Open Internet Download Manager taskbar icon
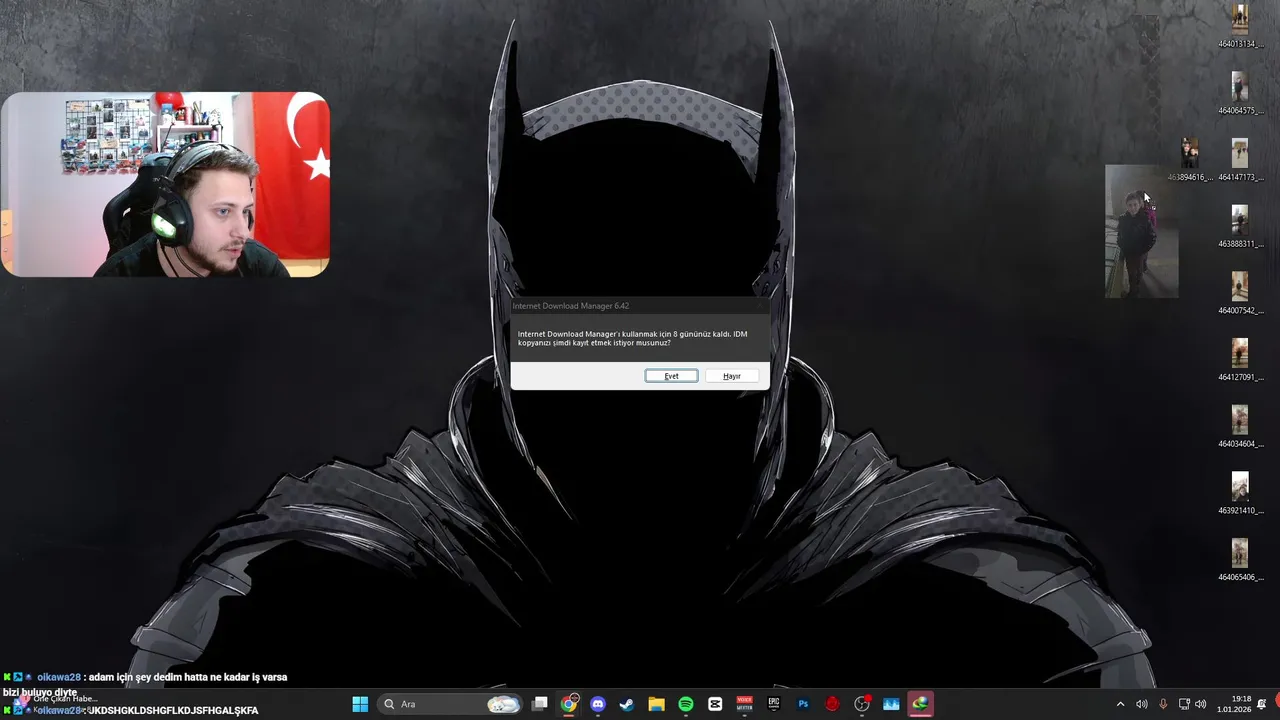Screen dimensions: 1280x720 click(x=920, y=704)
